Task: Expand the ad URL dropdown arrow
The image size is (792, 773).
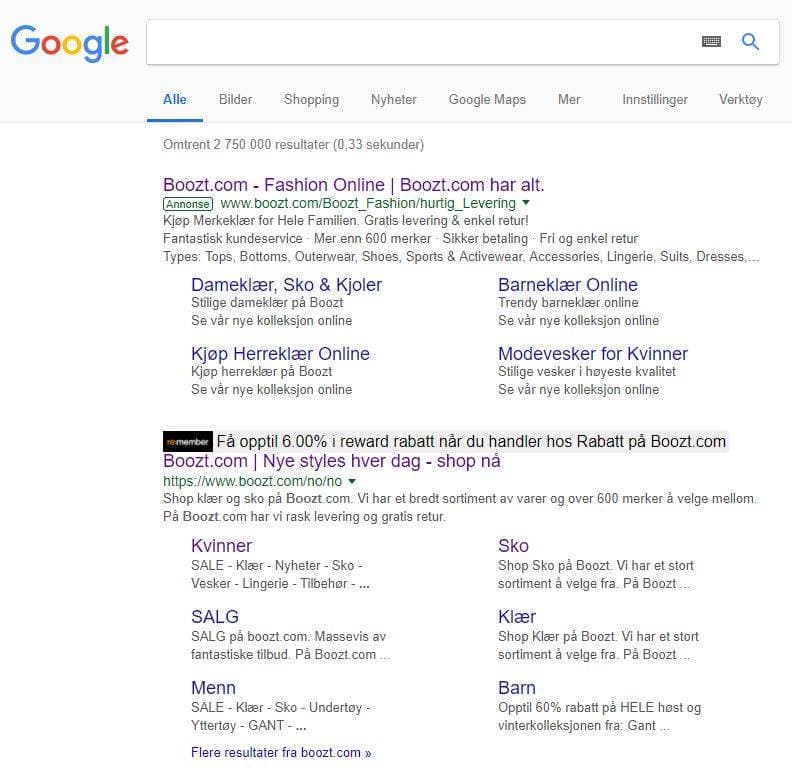Action: (526, 204)
